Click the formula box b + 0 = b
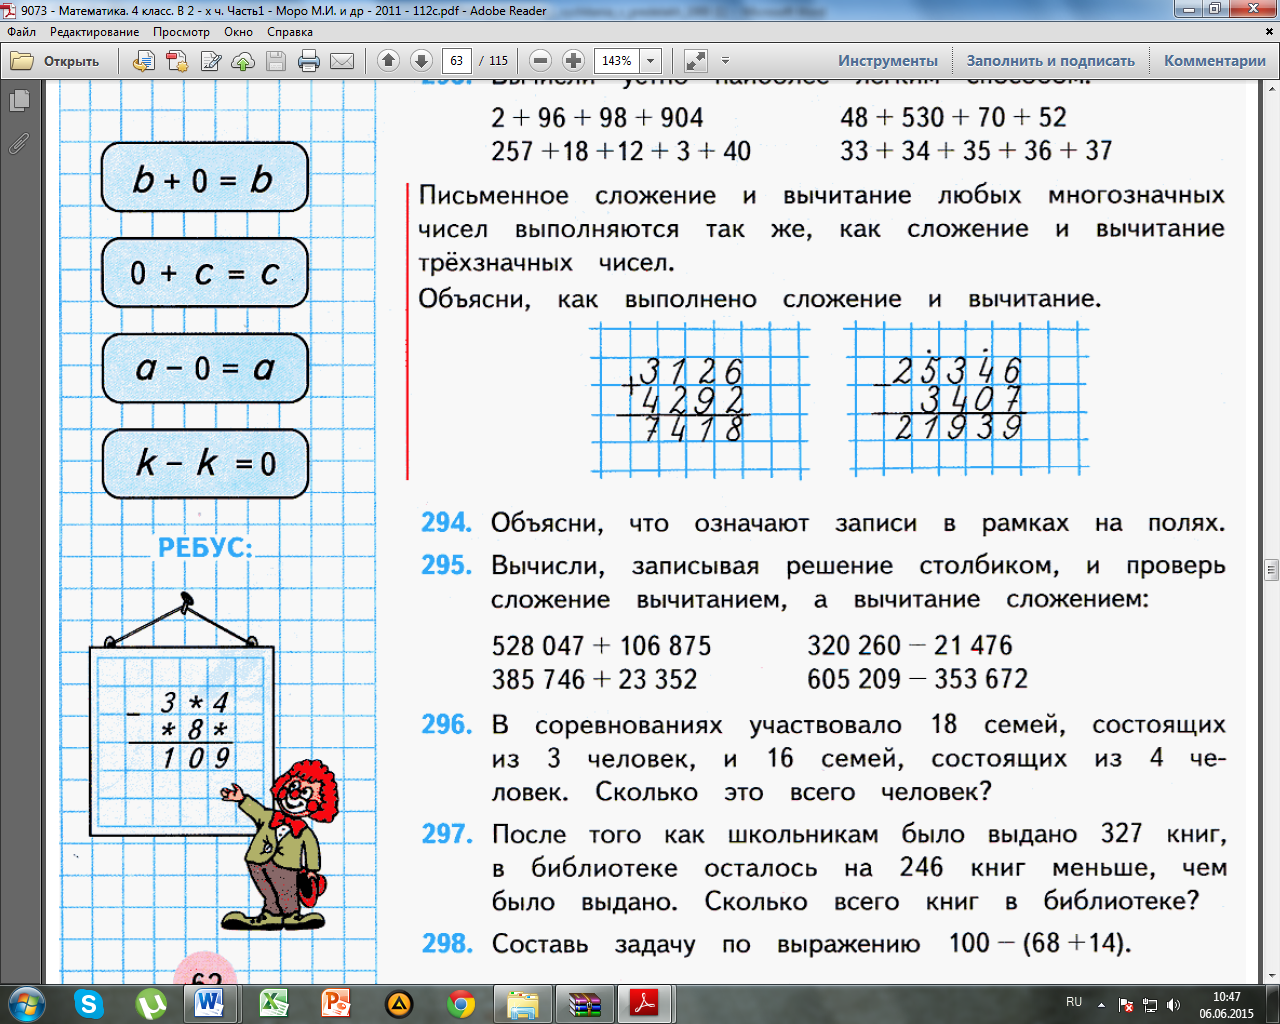The width and height of the screenshot is (1280, 1024). click(x=205, y=177)
